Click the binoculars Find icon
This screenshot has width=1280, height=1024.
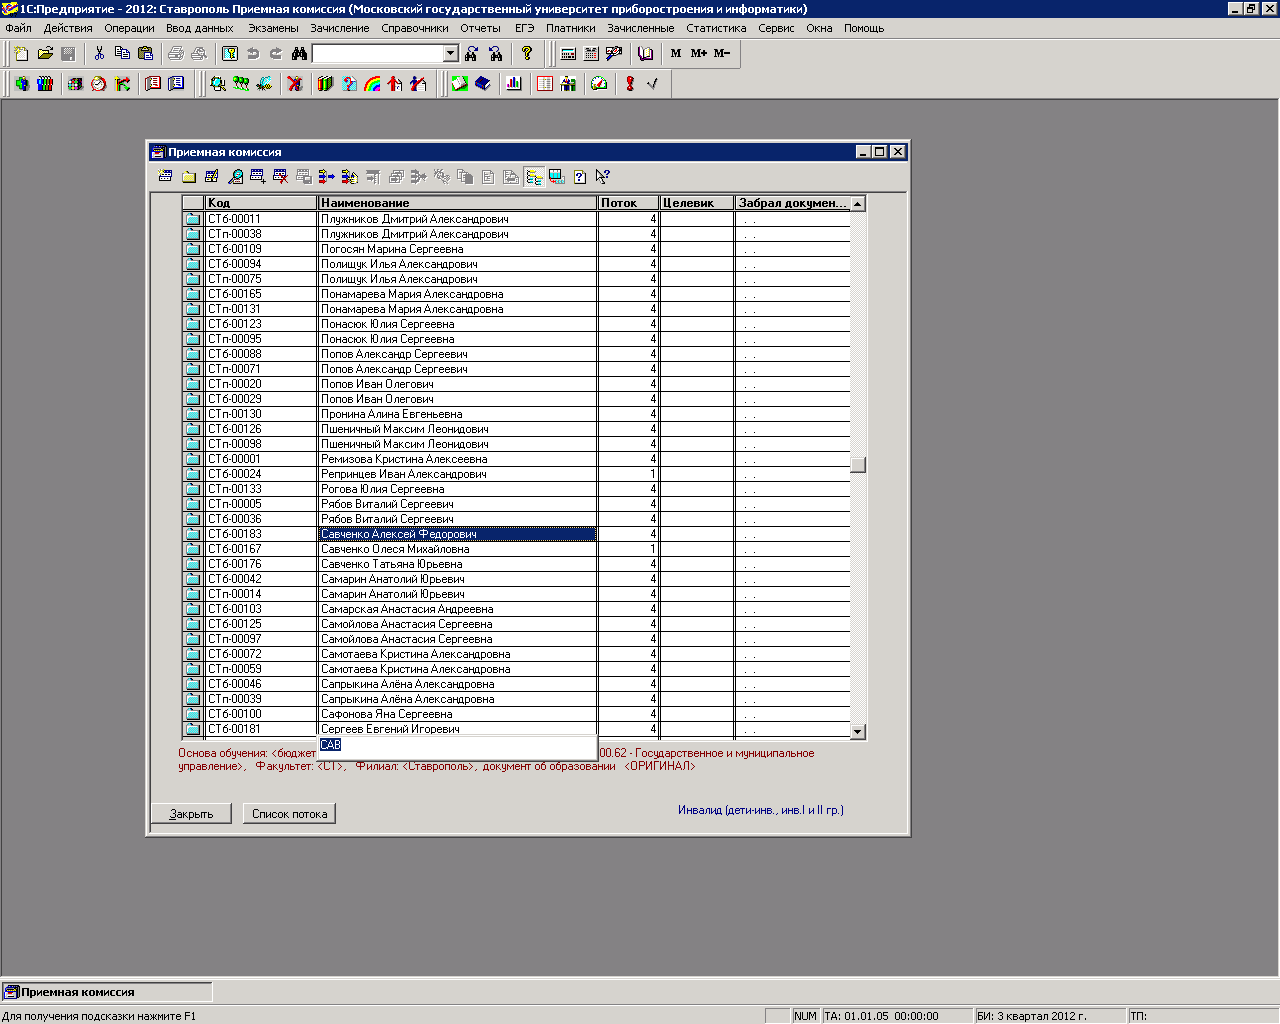pos(299,53)
